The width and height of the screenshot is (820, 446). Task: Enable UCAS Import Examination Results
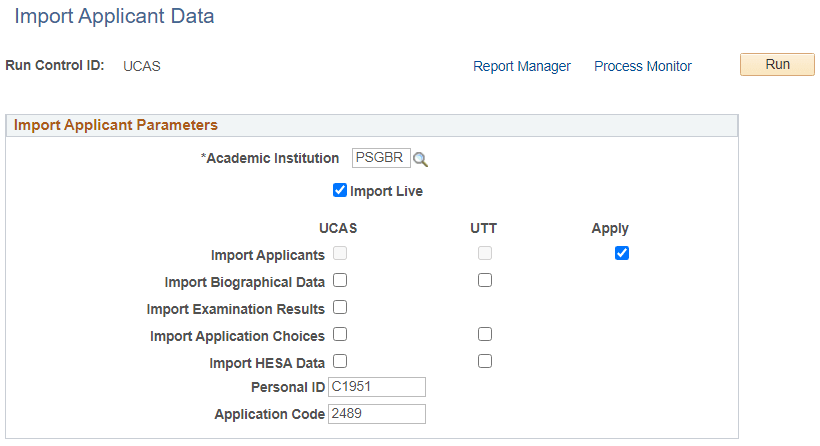coord(340,307)
